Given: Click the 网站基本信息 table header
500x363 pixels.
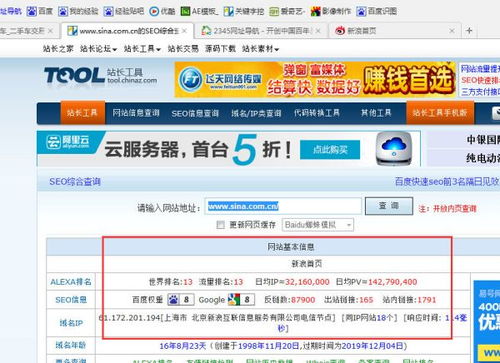Looking at the screenshot, I should pos(291,247).
